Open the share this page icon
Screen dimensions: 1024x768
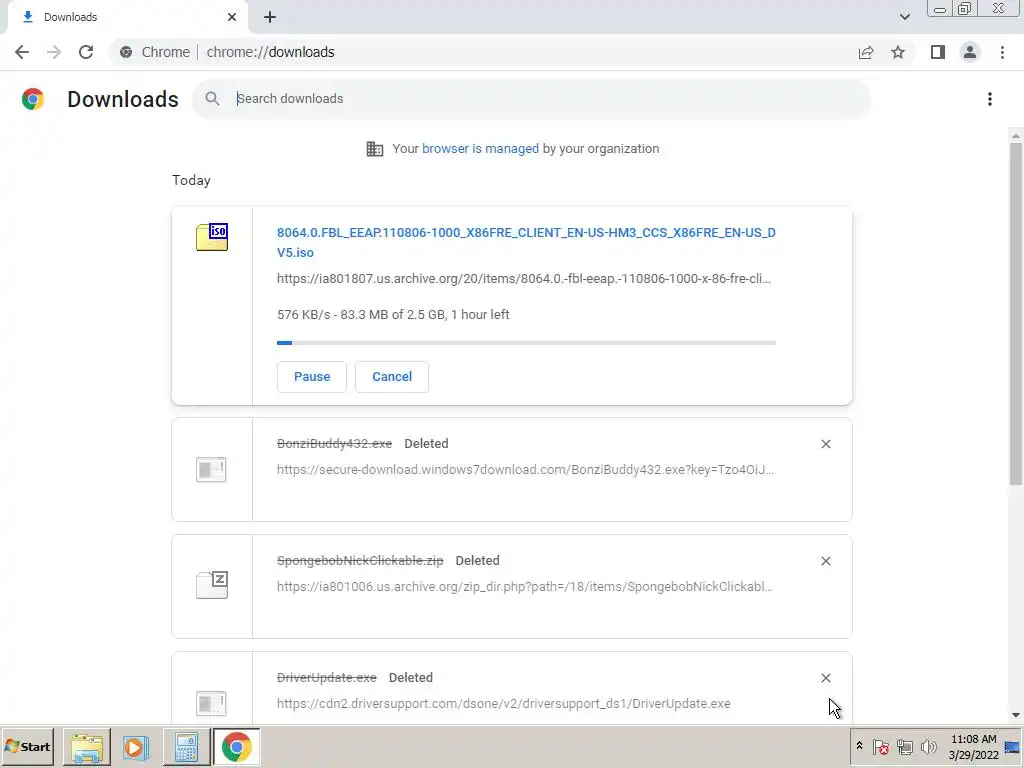pyautogui.click(x=866, y=52)
